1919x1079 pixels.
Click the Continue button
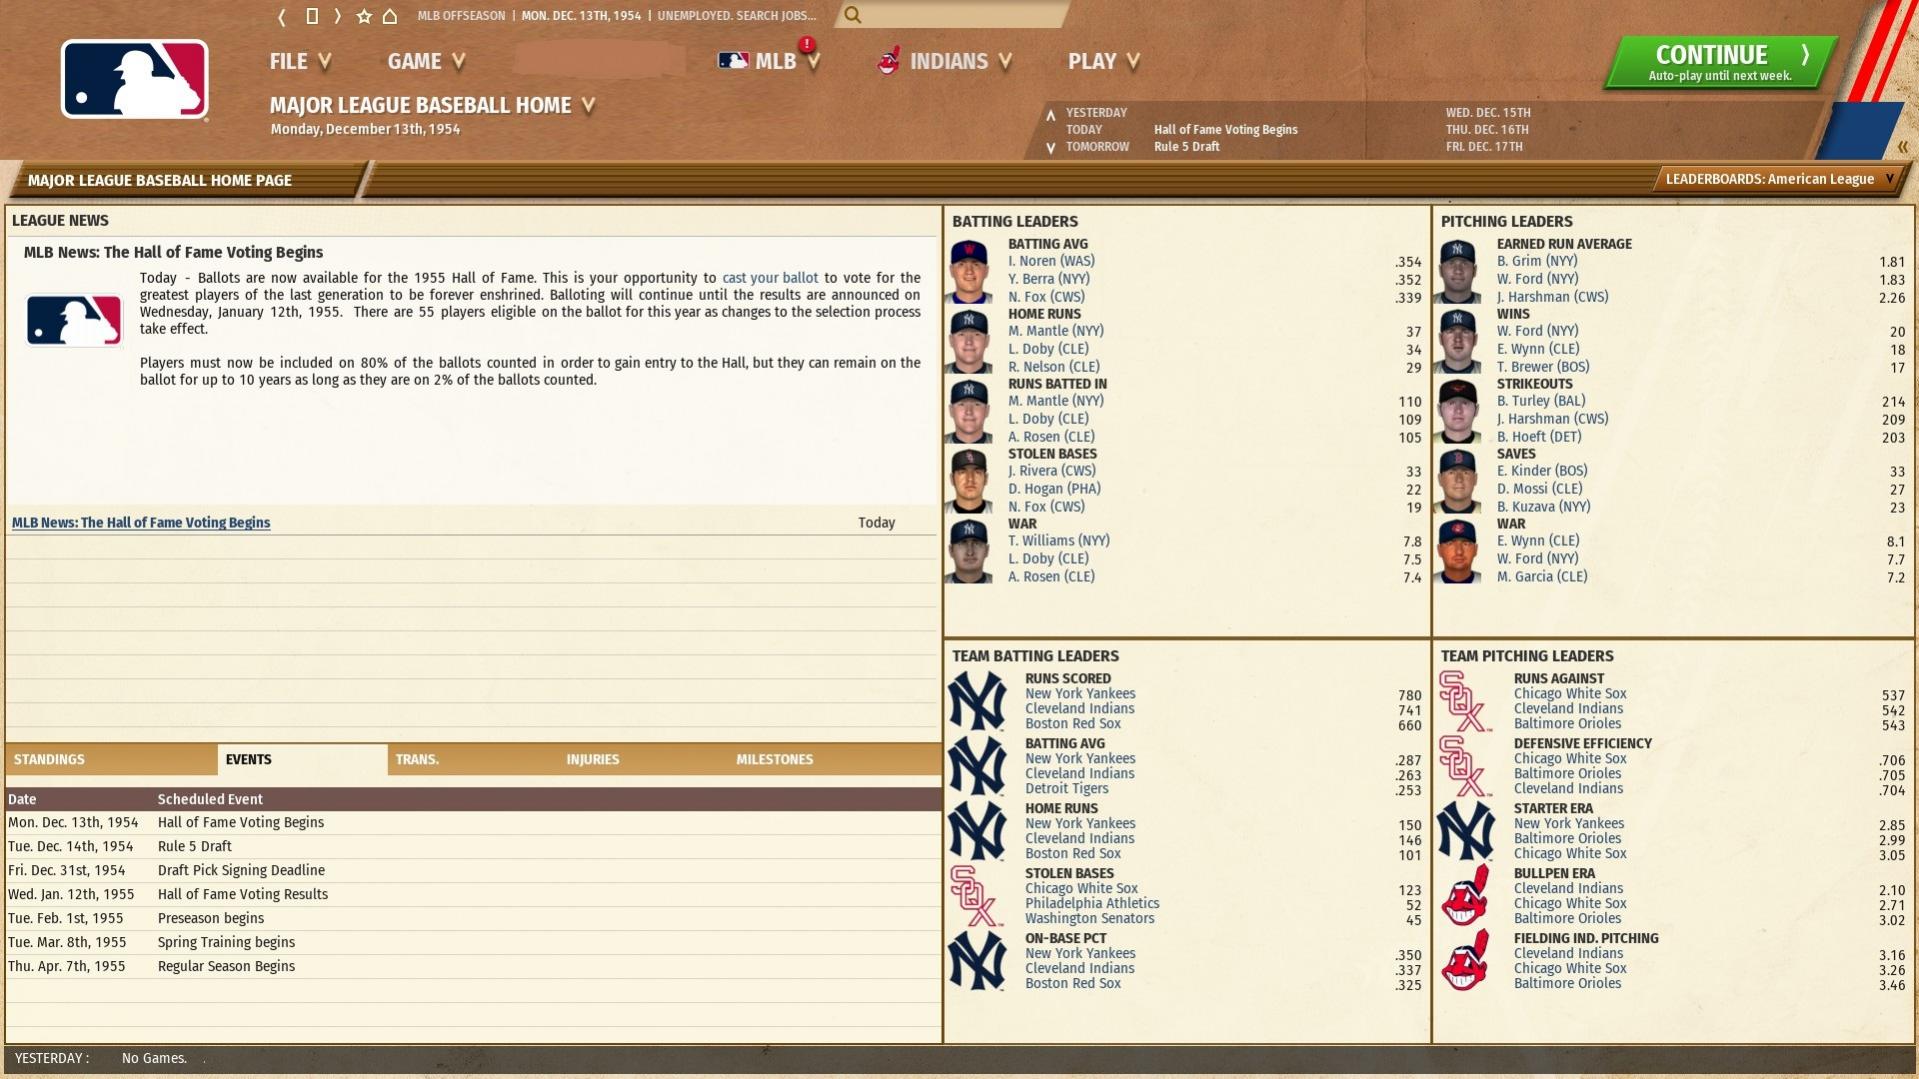click(x=1720, y=63)
